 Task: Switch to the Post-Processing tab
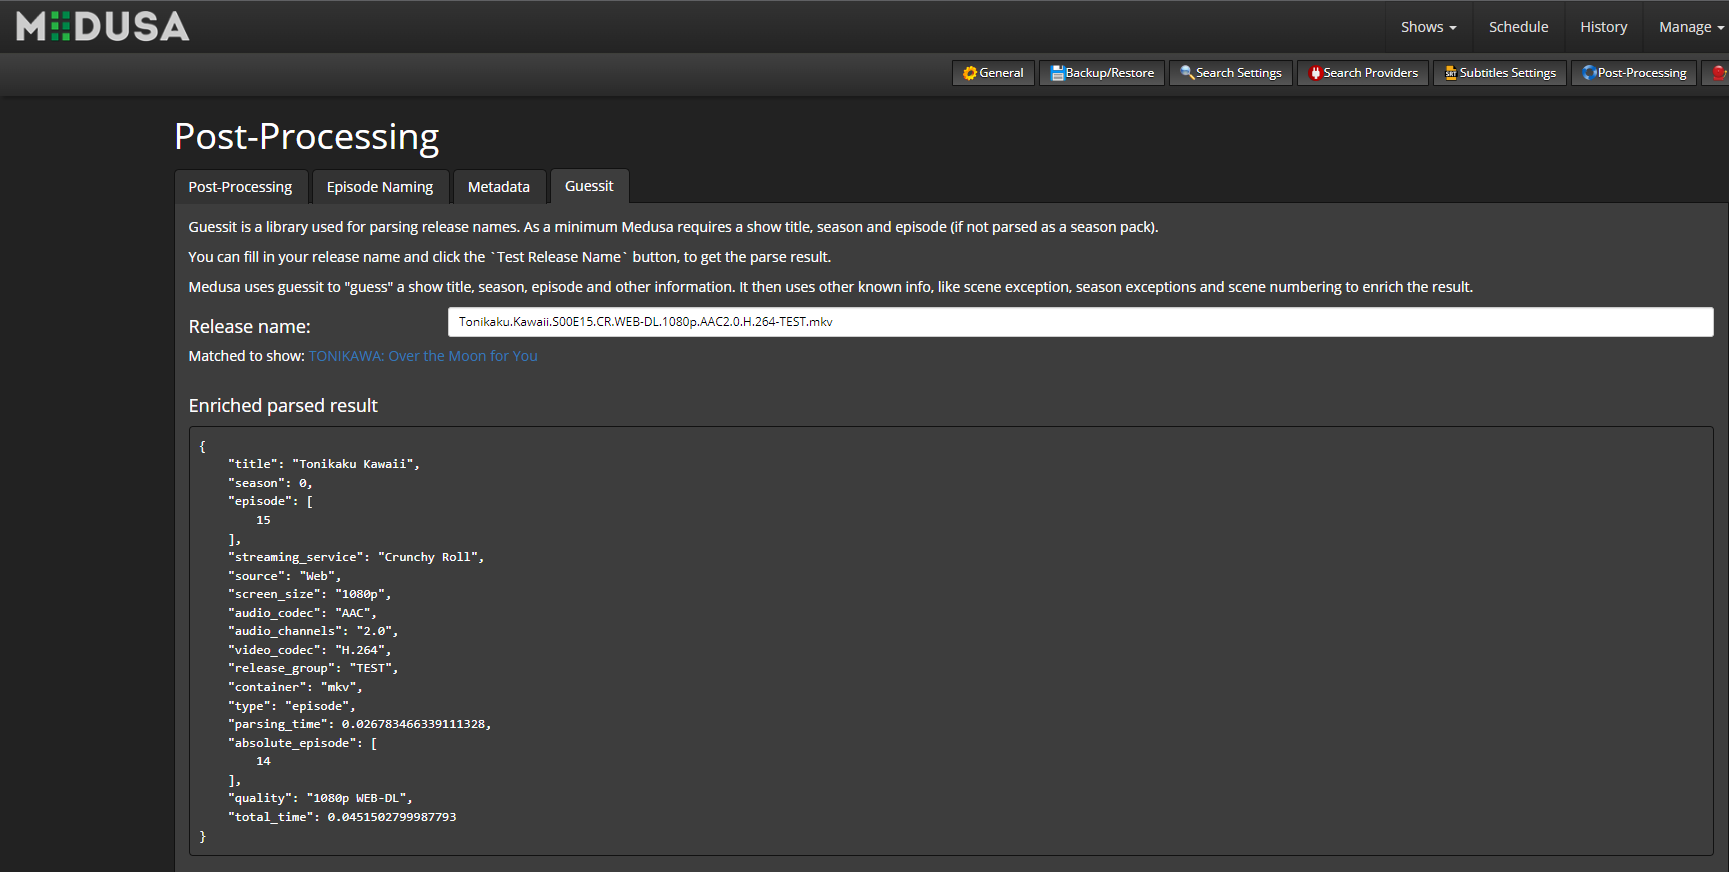coord(240,187)
